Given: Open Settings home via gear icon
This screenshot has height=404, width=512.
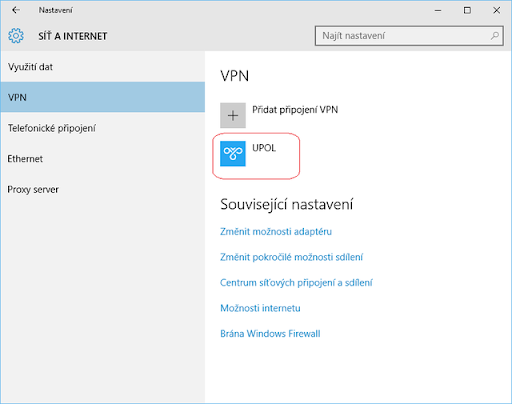Looking at the screenshot, I should pyautogui.click(x=16, y=36).
